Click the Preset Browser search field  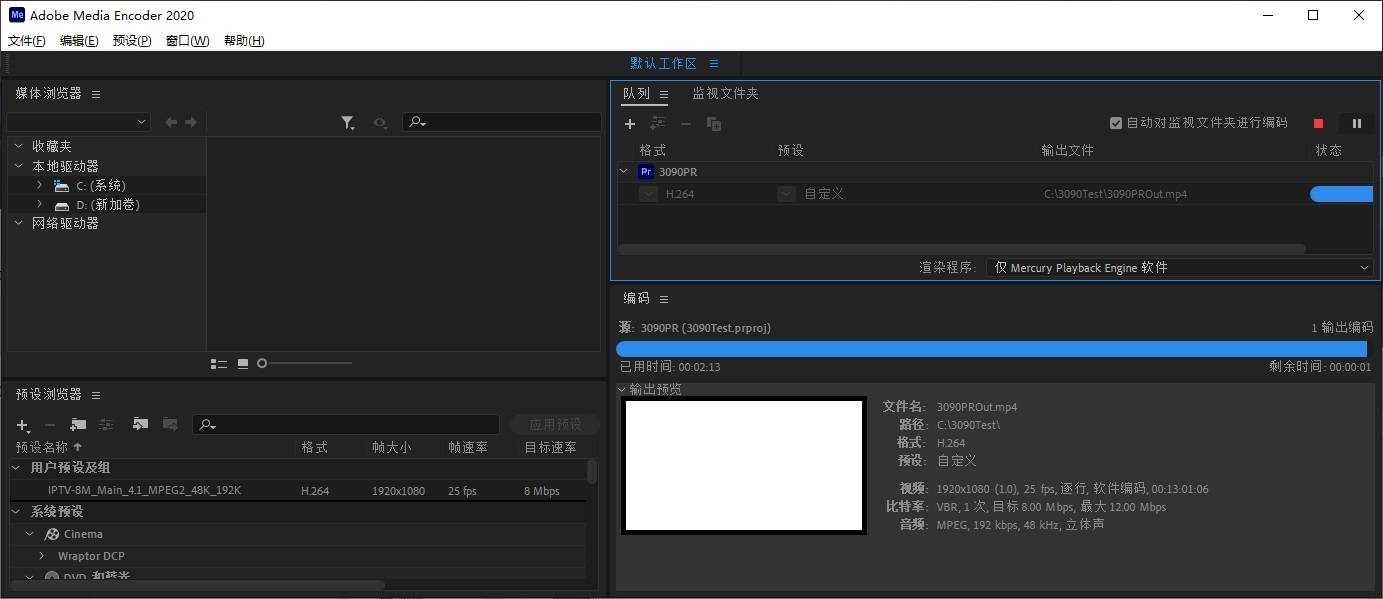click(x=345, y=424)
